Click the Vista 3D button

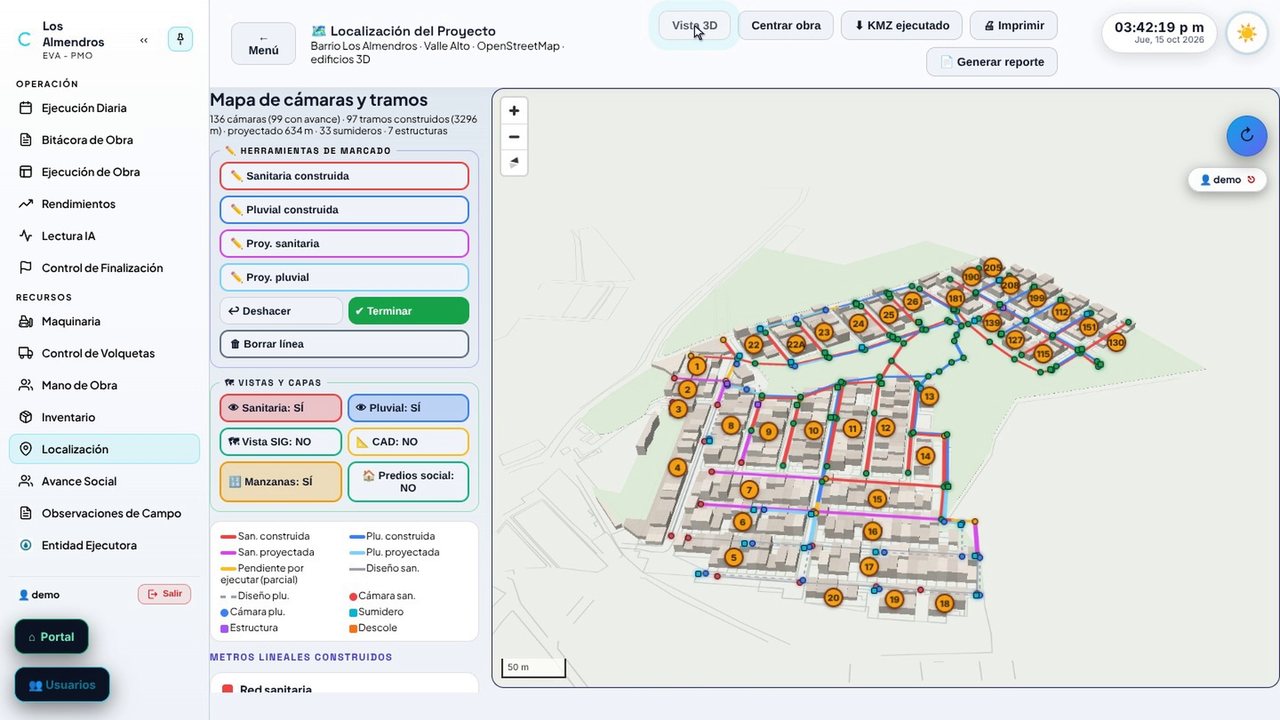point(694,25)
